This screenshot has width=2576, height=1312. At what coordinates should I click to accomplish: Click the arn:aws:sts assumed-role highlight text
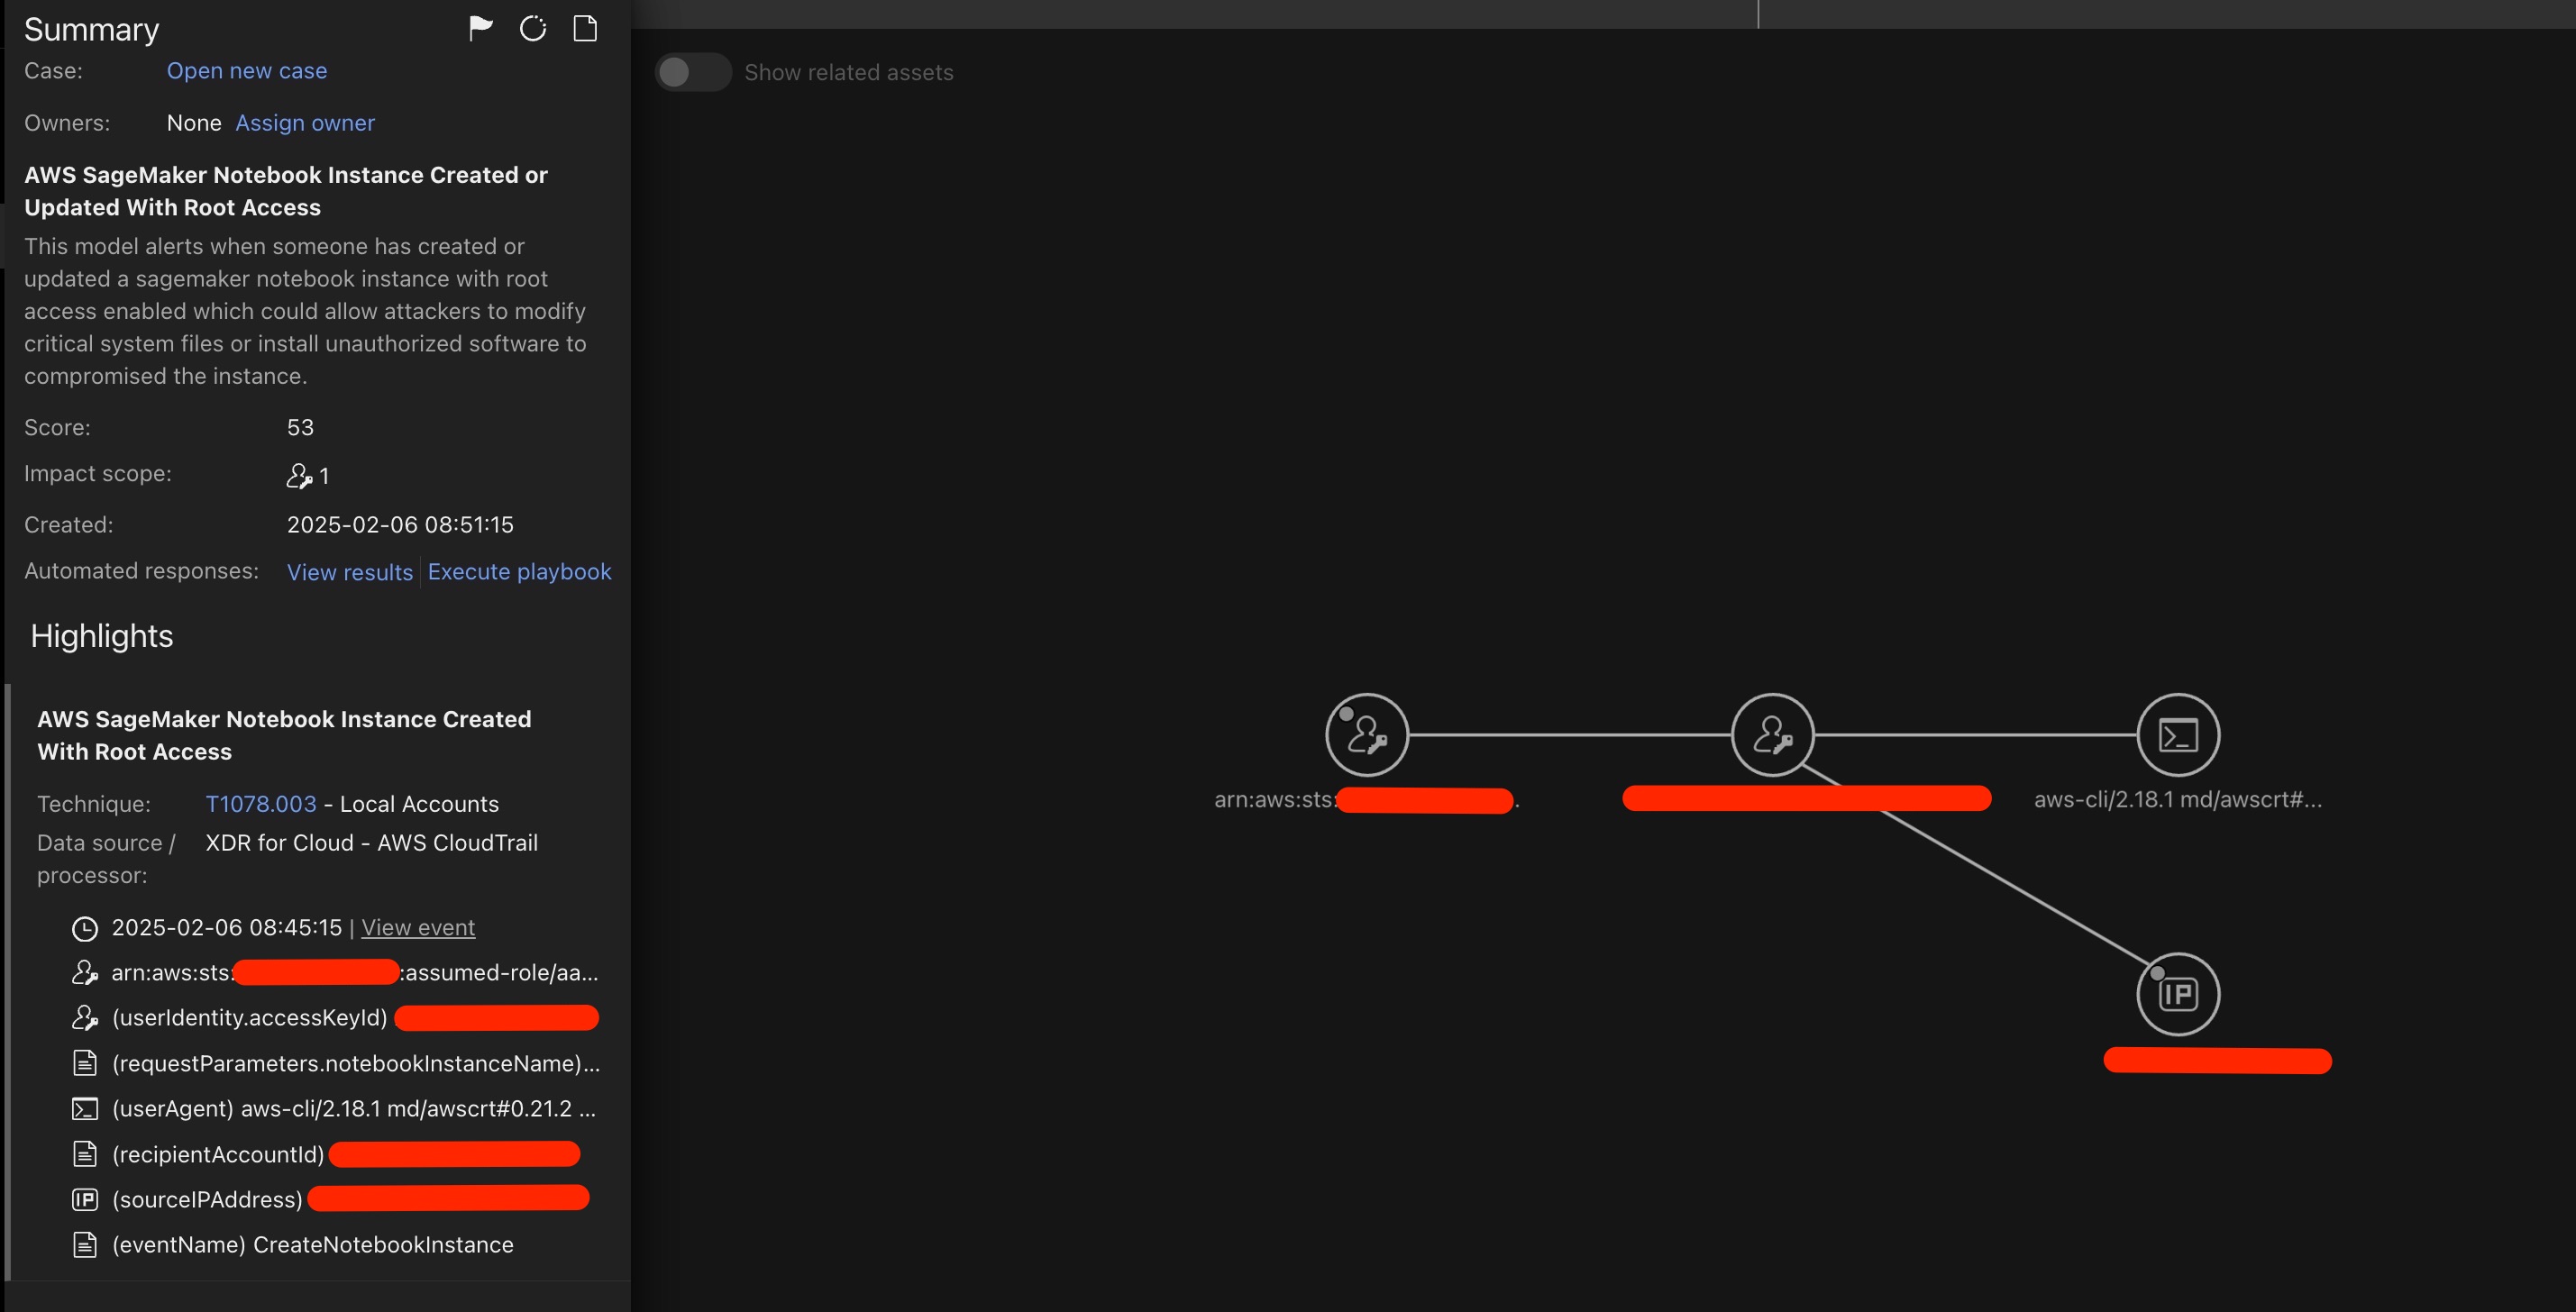coord(355,972)
